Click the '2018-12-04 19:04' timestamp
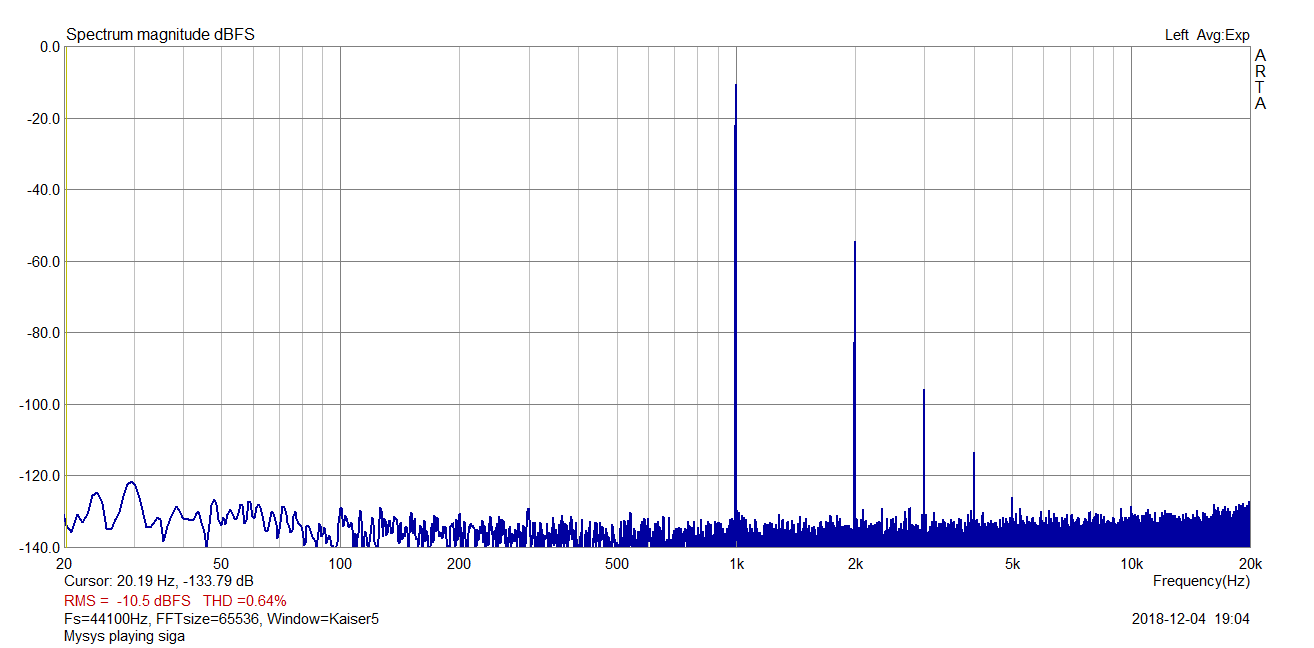Viewport: 1314px width, 648px height. pyautogui.click(x=1190, y=619)
